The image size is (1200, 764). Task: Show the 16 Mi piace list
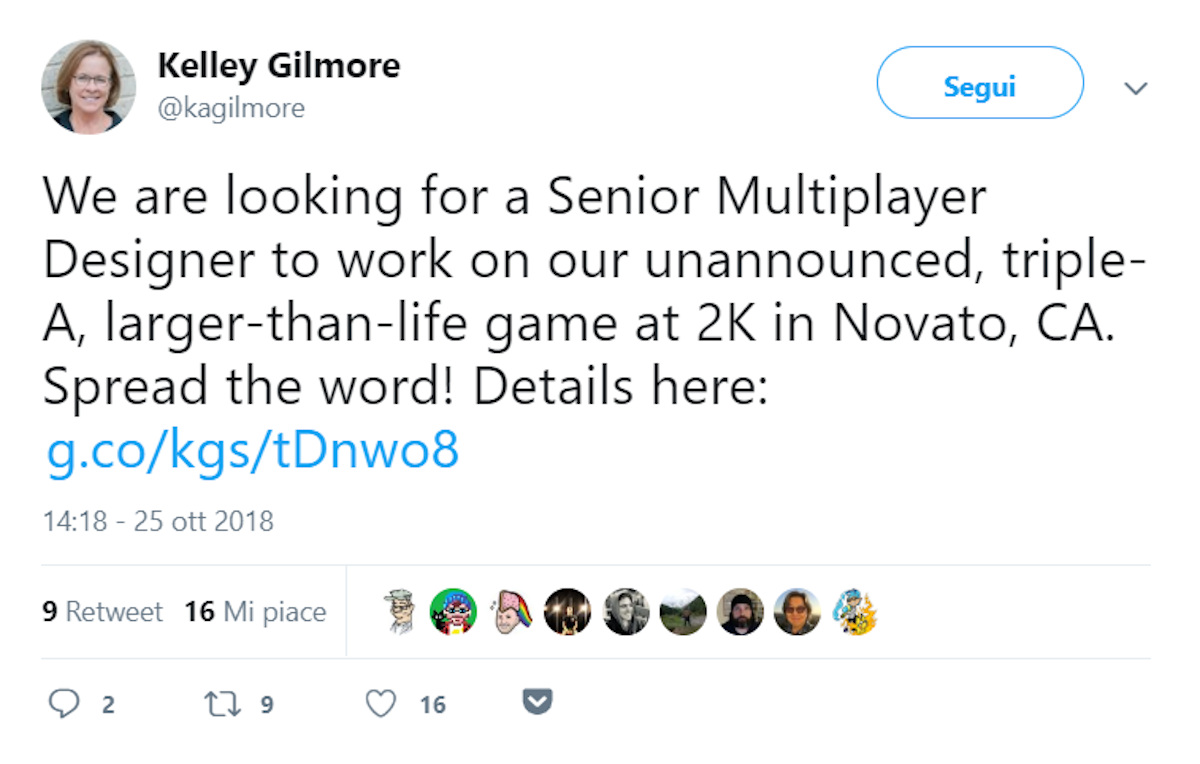click(255, 612)
